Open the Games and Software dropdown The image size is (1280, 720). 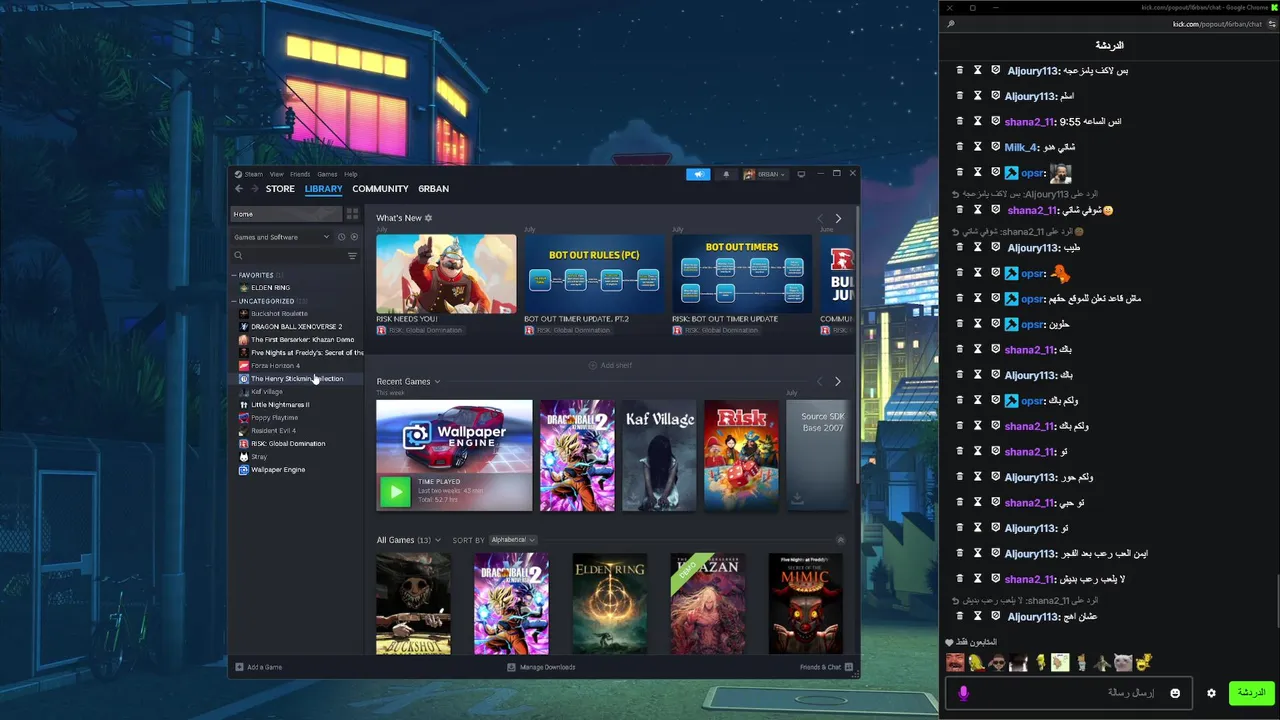[x=281, y=237]
